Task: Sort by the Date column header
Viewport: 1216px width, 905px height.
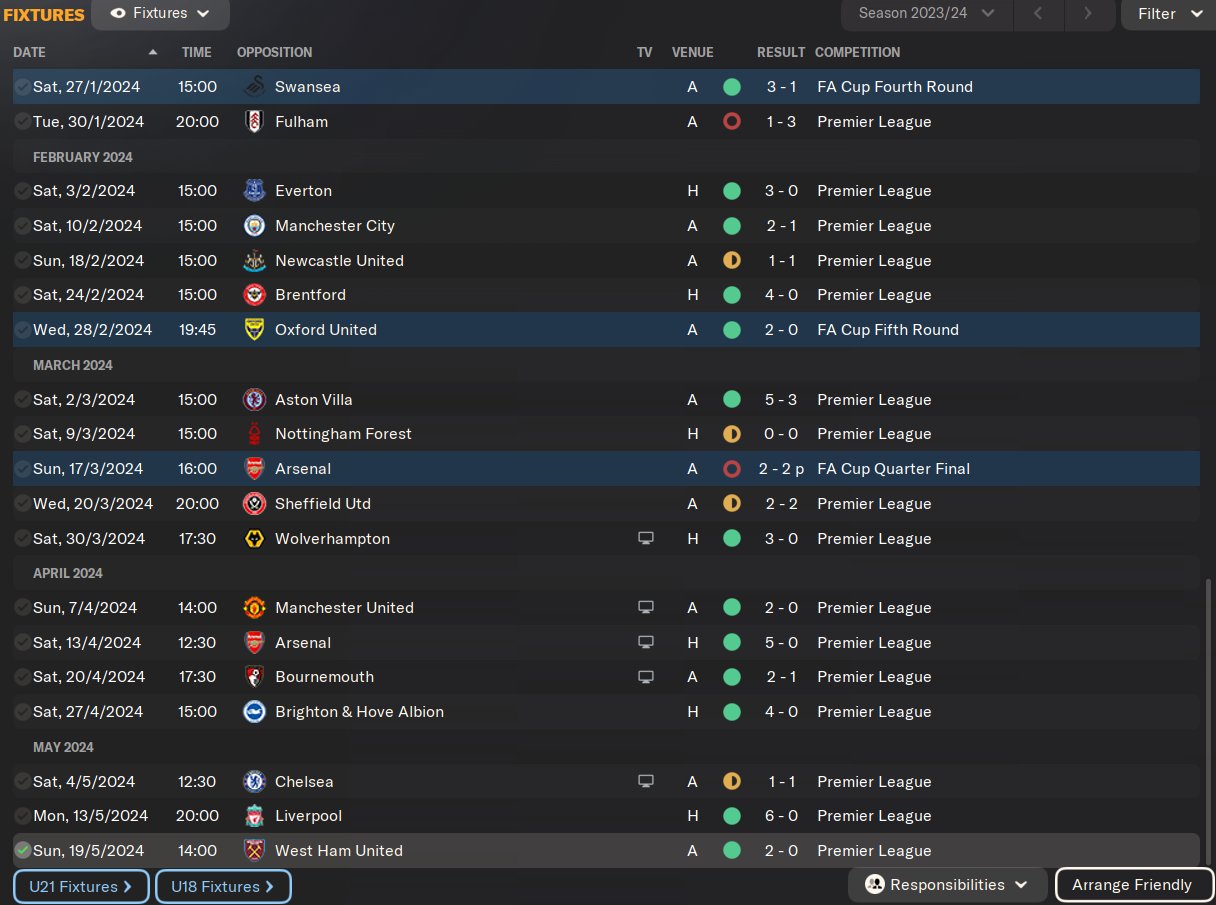Action: click(30, 52)
